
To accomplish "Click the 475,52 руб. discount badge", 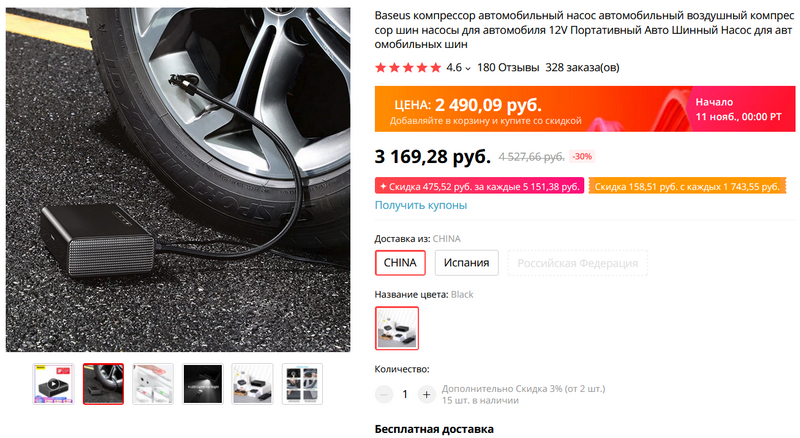I will [479, 186].
